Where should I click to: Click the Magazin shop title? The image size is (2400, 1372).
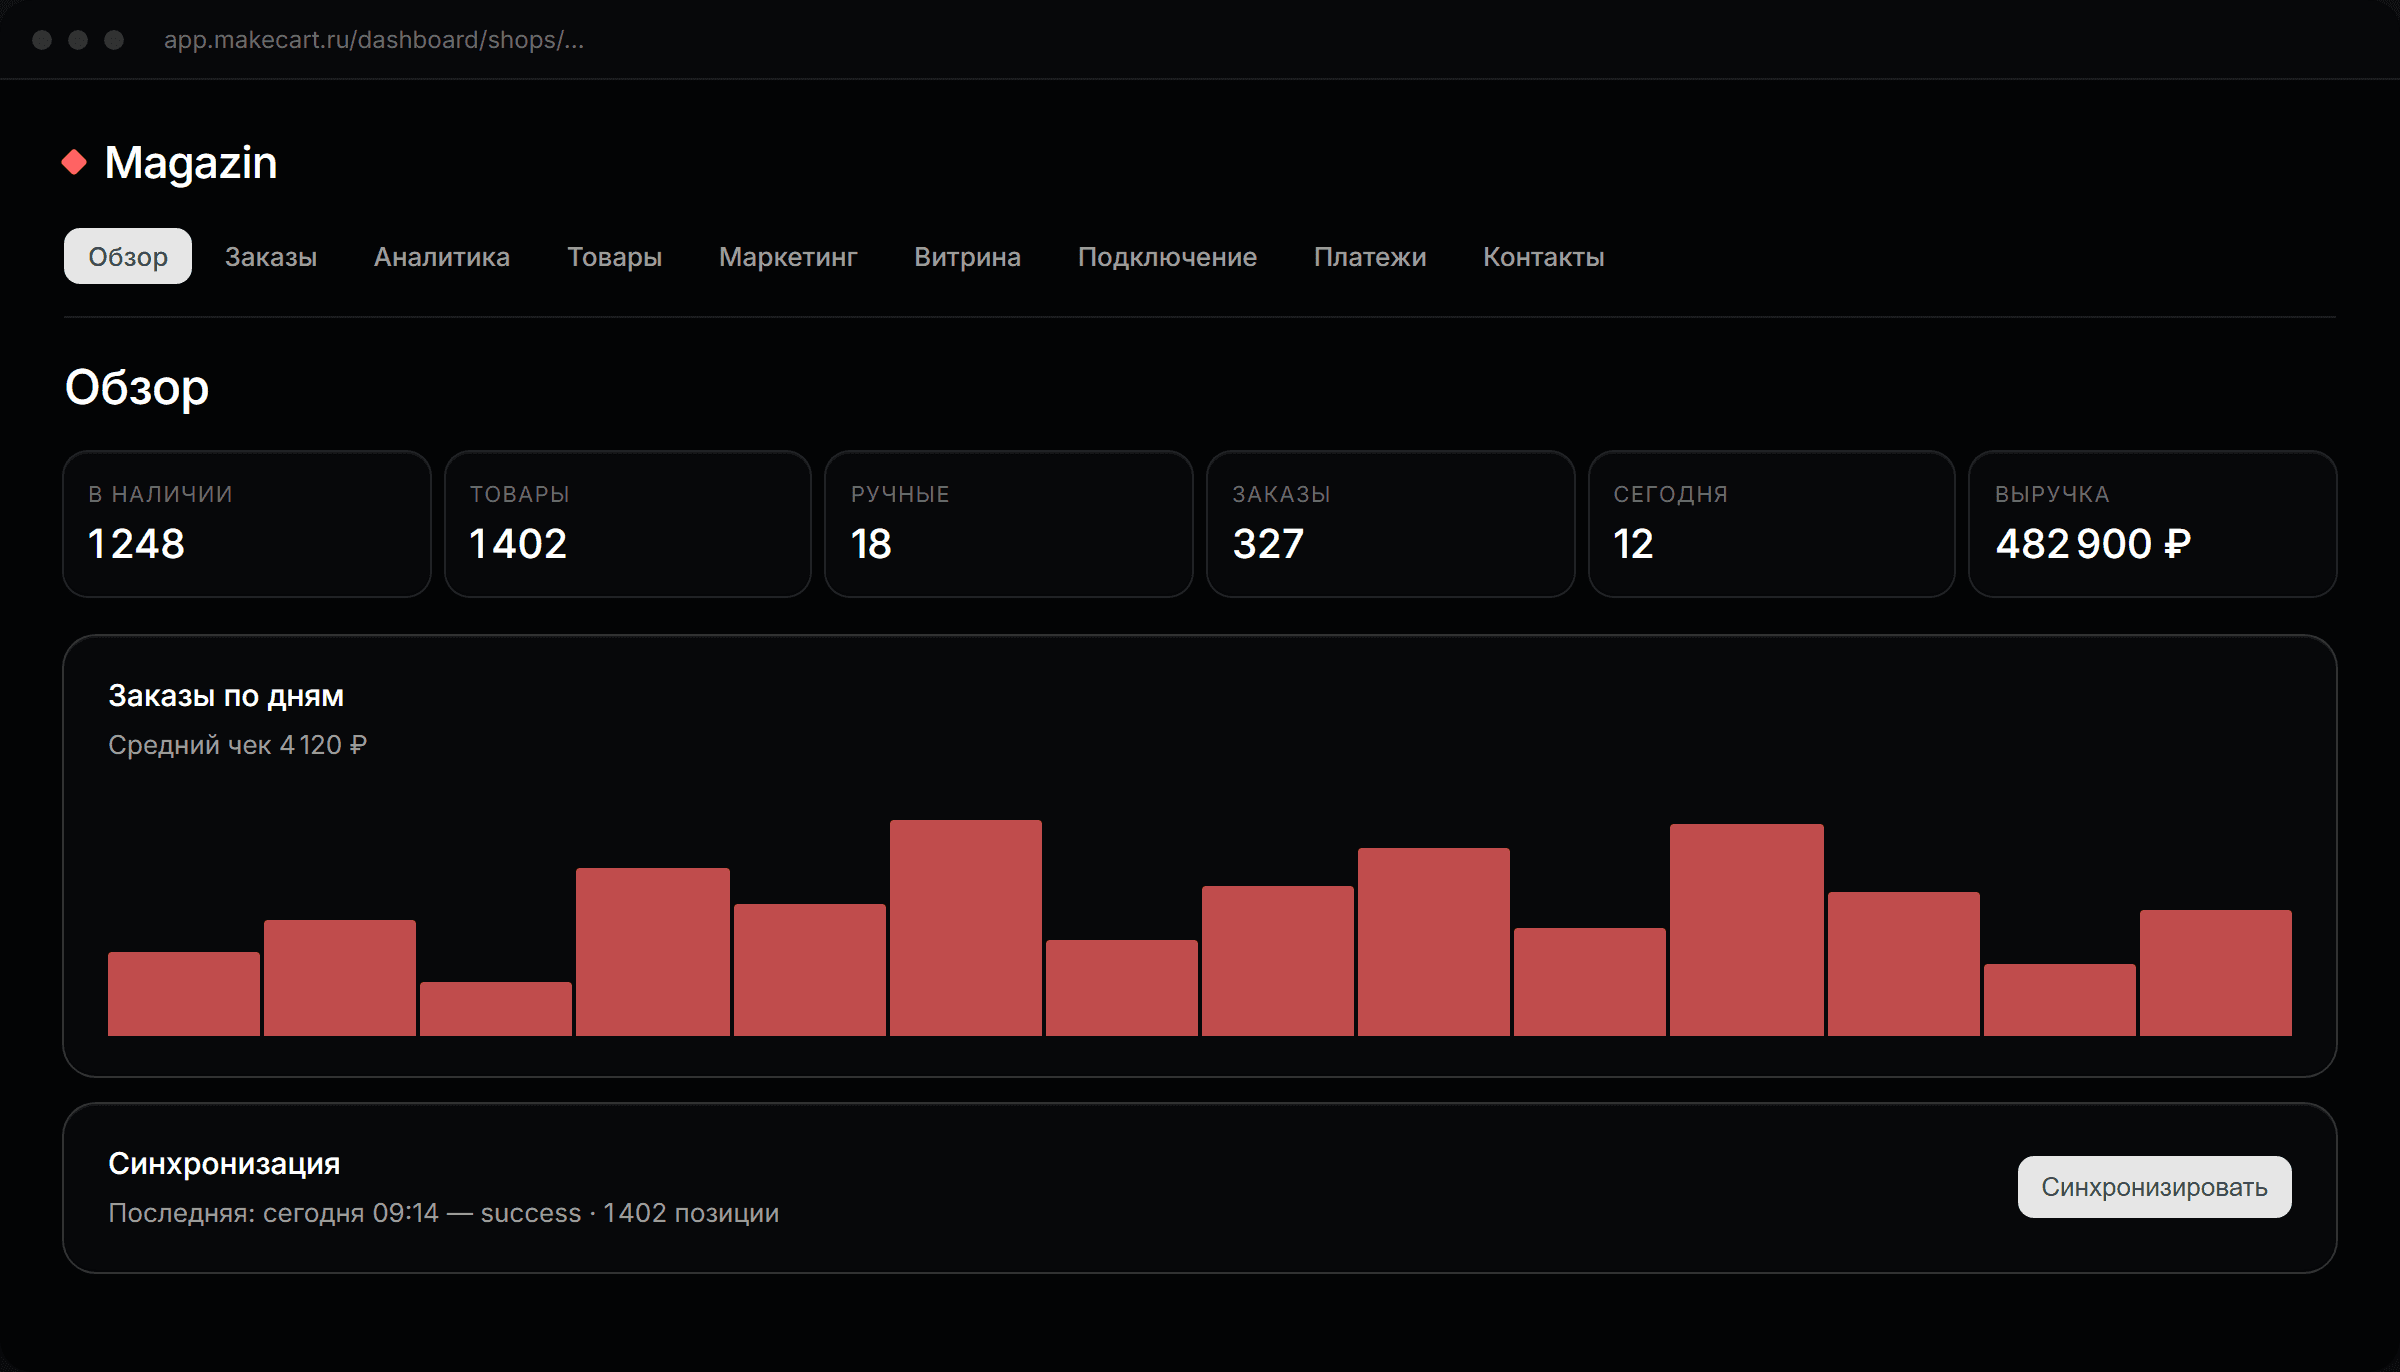(191, 162)
